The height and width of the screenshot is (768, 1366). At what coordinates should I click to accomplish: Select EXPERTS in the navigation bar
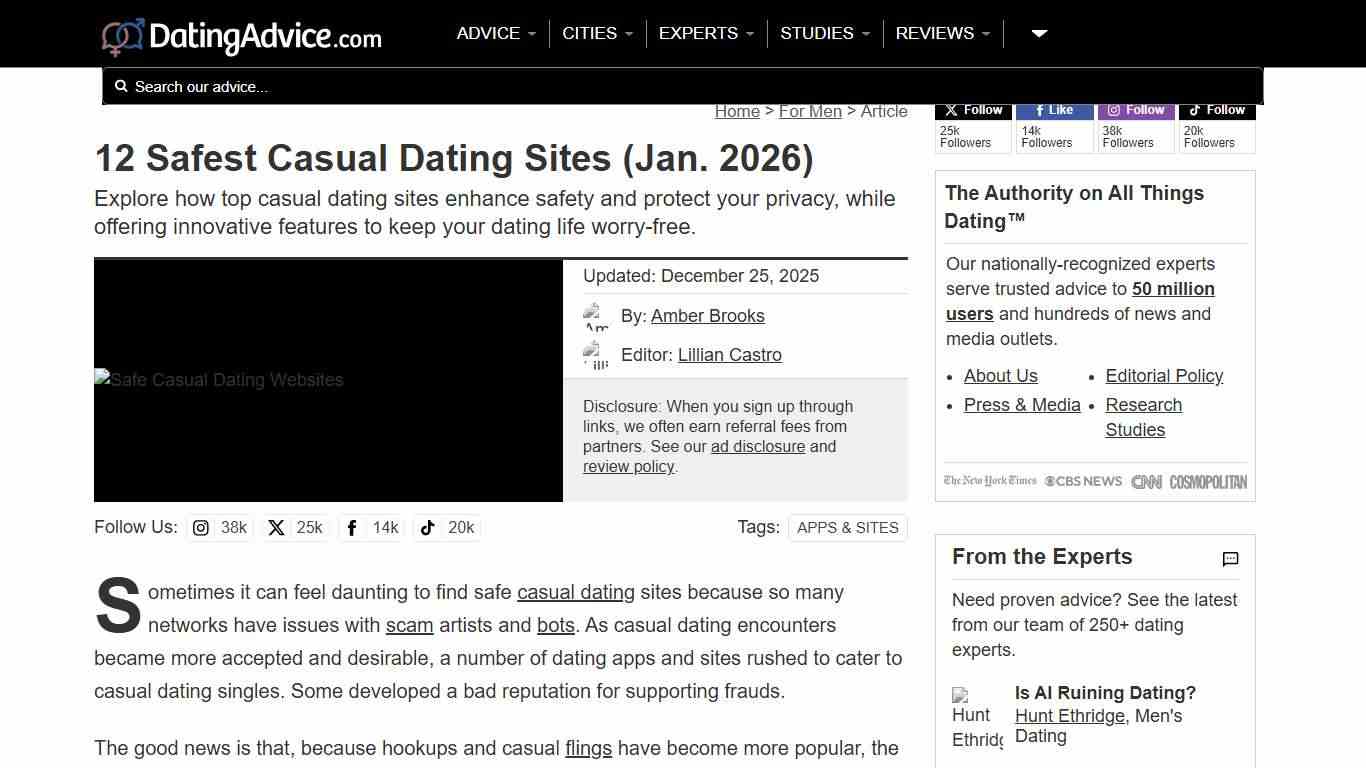point(705,33)
